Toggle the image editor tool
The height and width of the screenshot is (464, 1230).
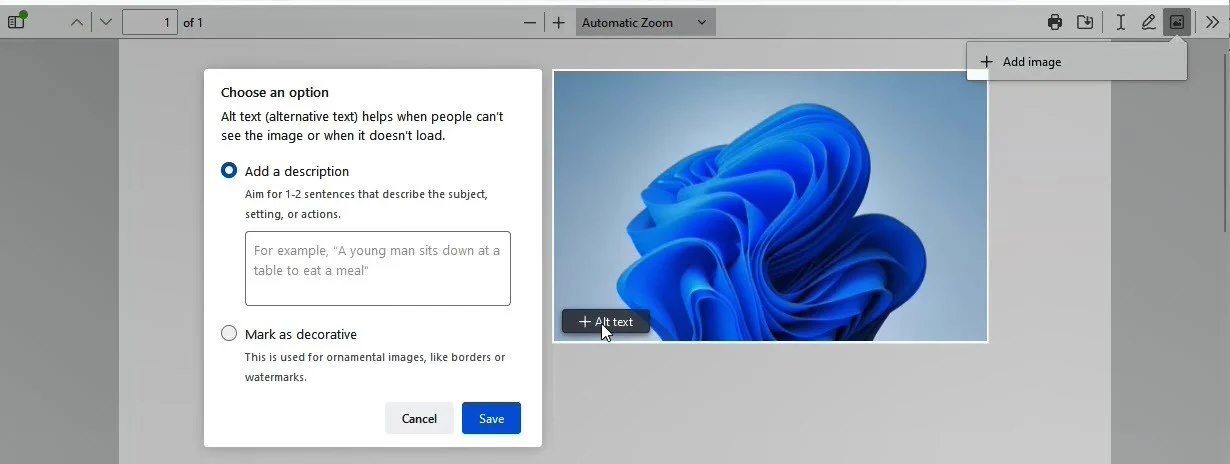1177,22
